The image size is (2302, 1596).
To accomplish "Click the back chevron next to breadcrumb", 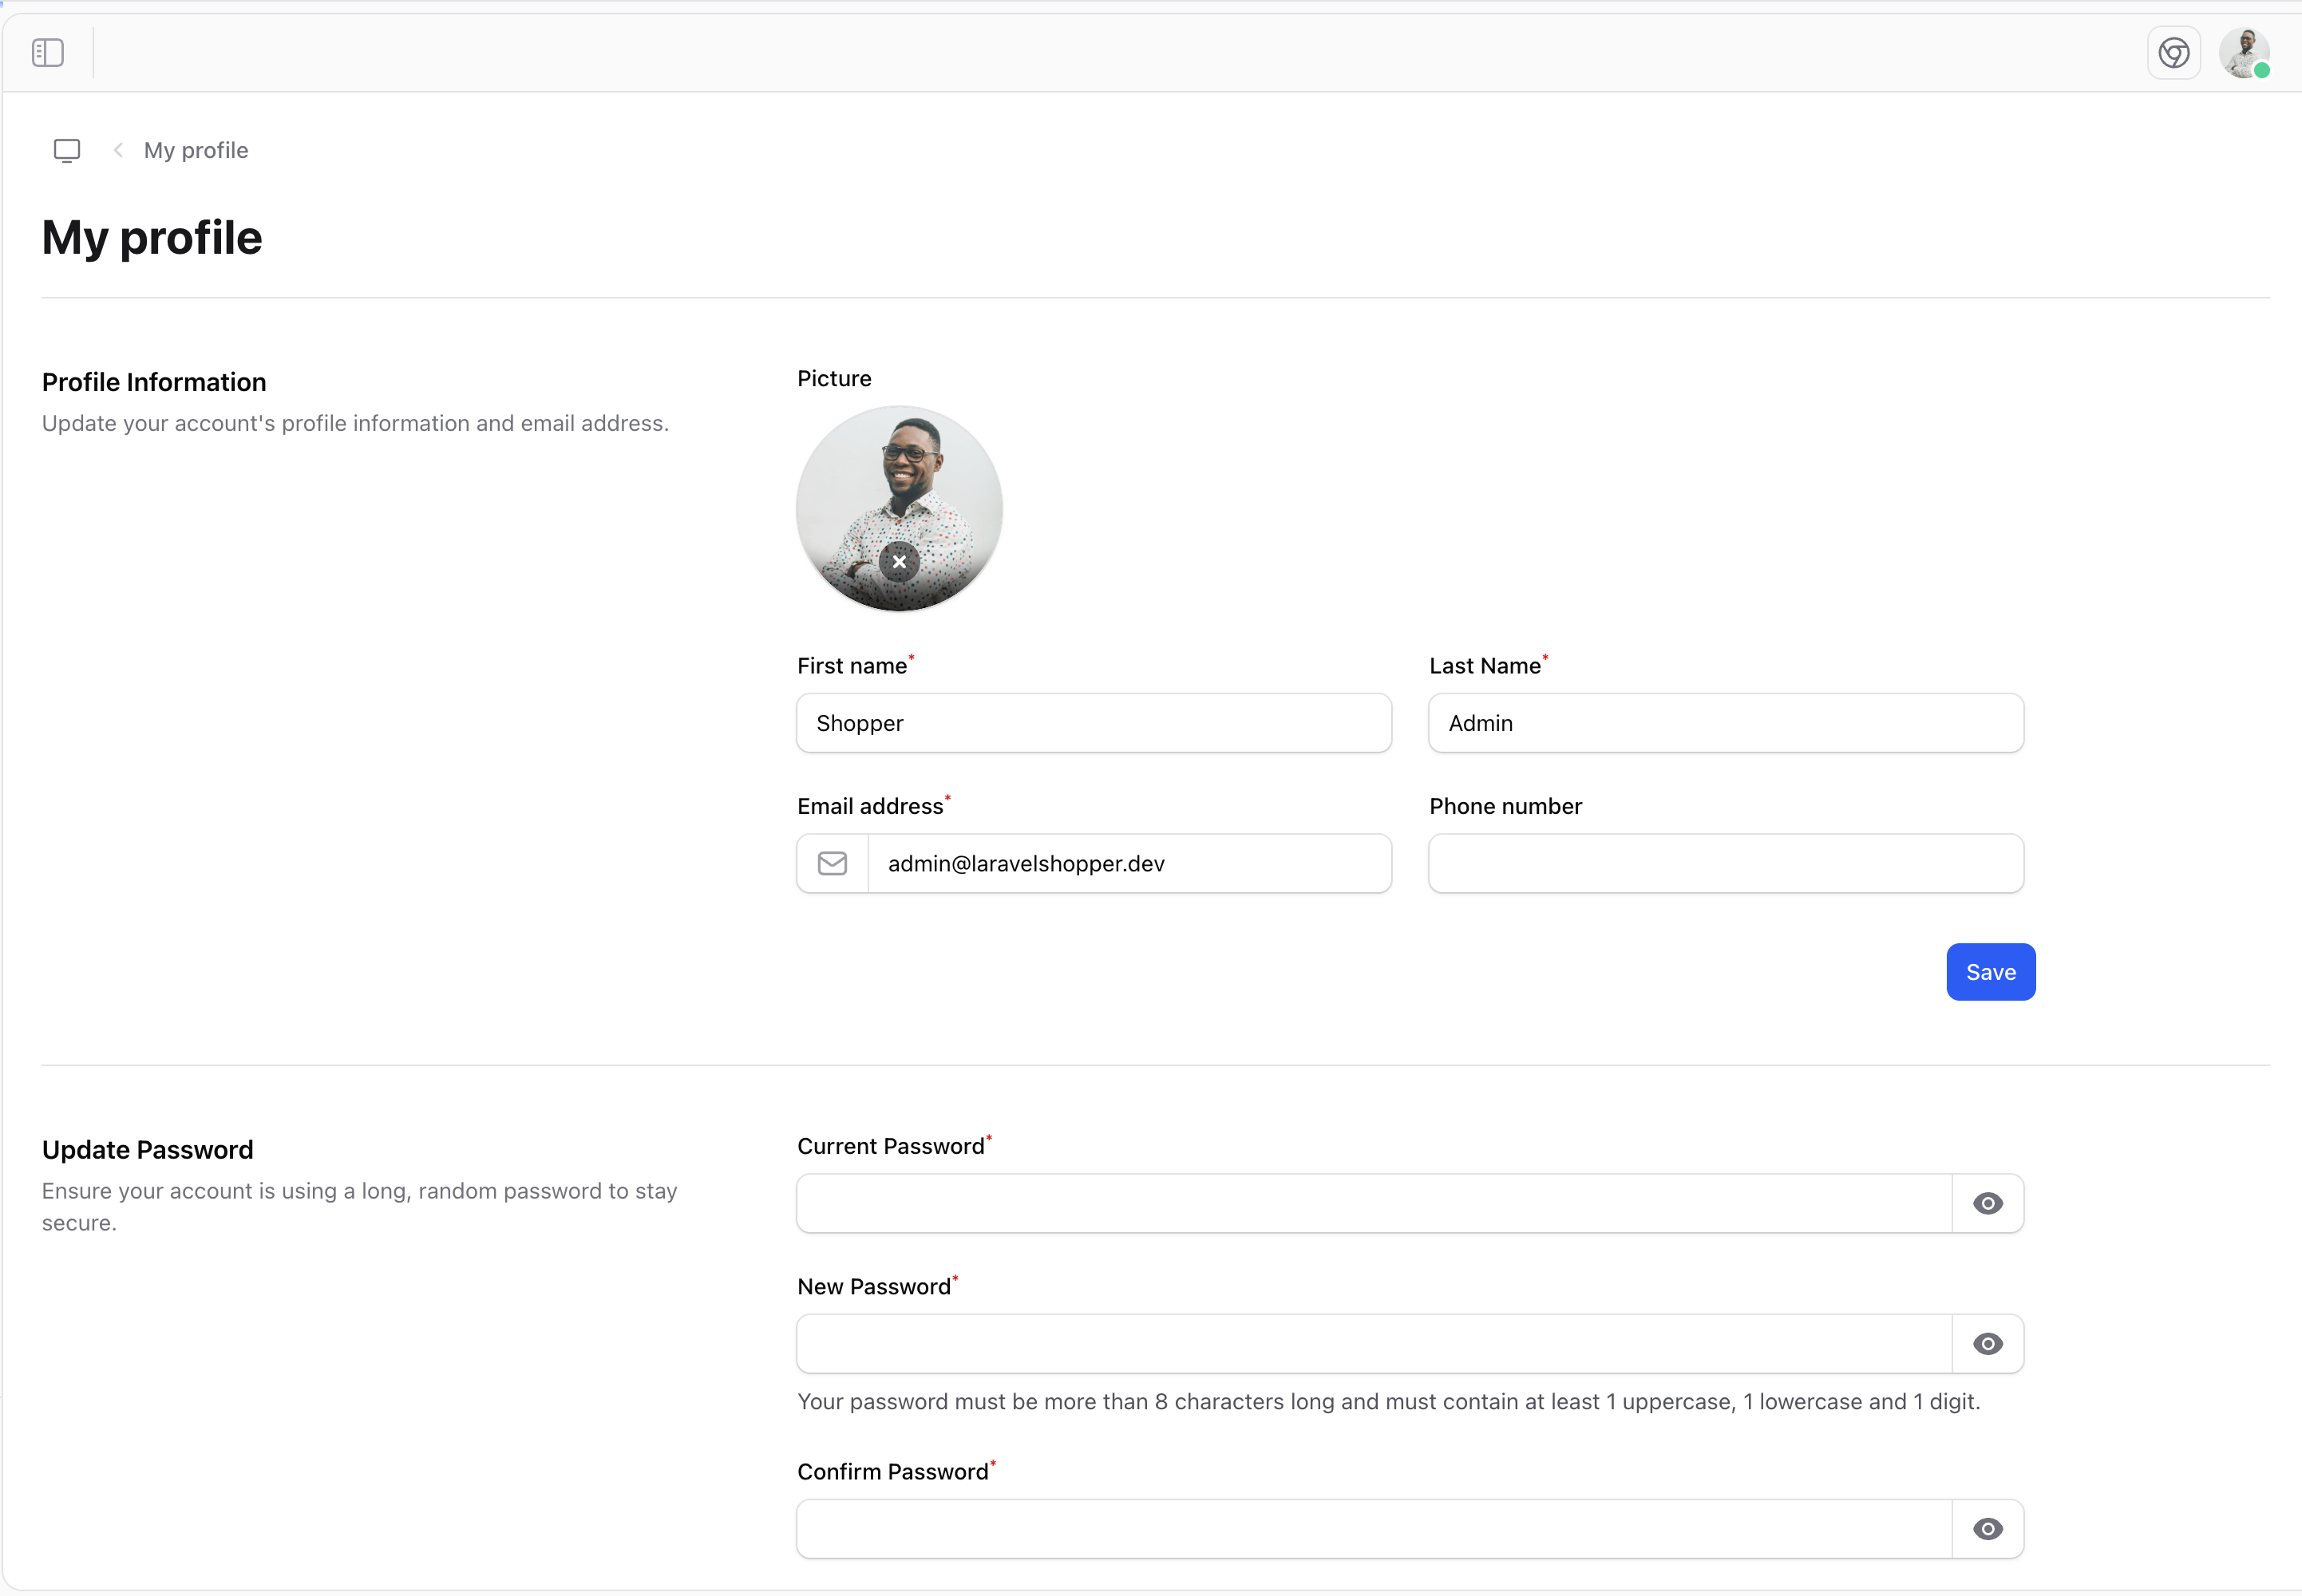I will (x=117, y=149).
